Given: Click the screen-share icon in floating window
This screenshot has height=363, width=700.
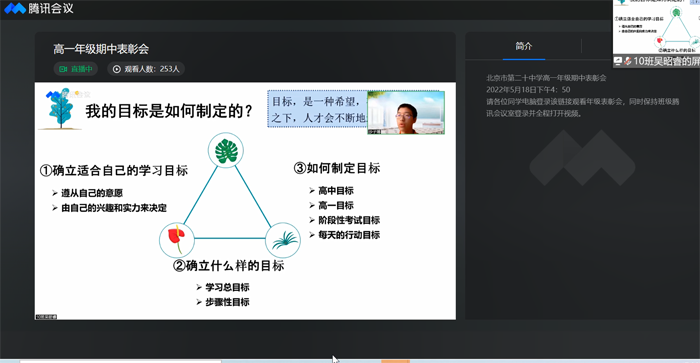Looking at the screenshot, I should [618, 61].
